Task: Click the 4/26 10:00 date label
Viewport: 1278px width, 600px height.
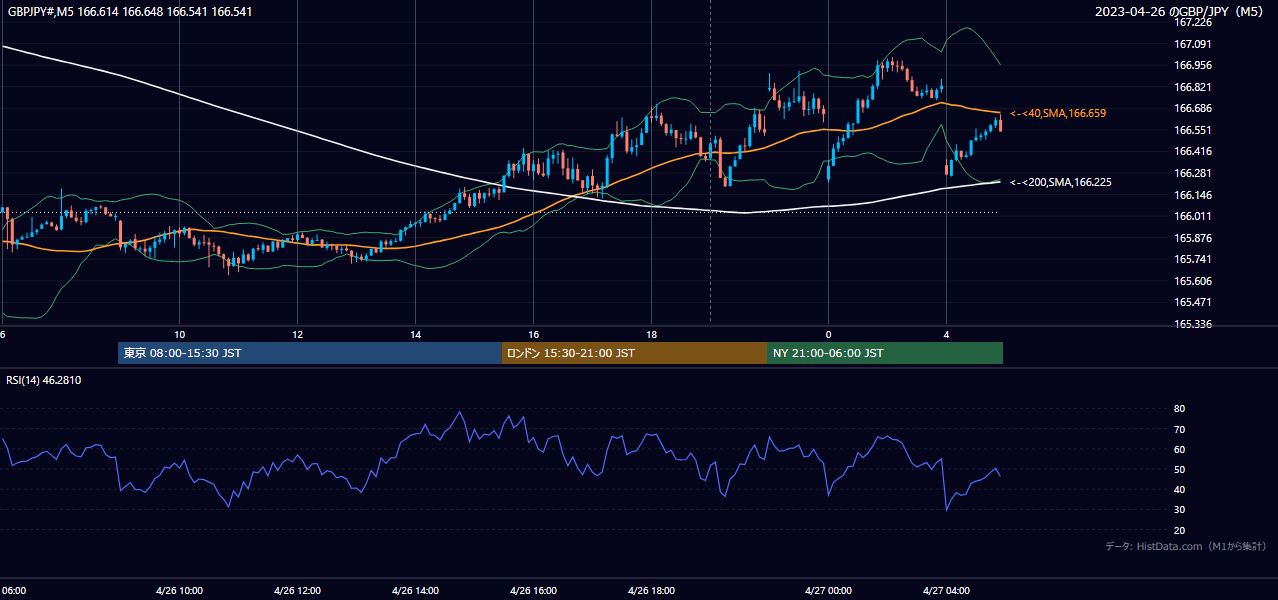Action: (x=179, y=590)
